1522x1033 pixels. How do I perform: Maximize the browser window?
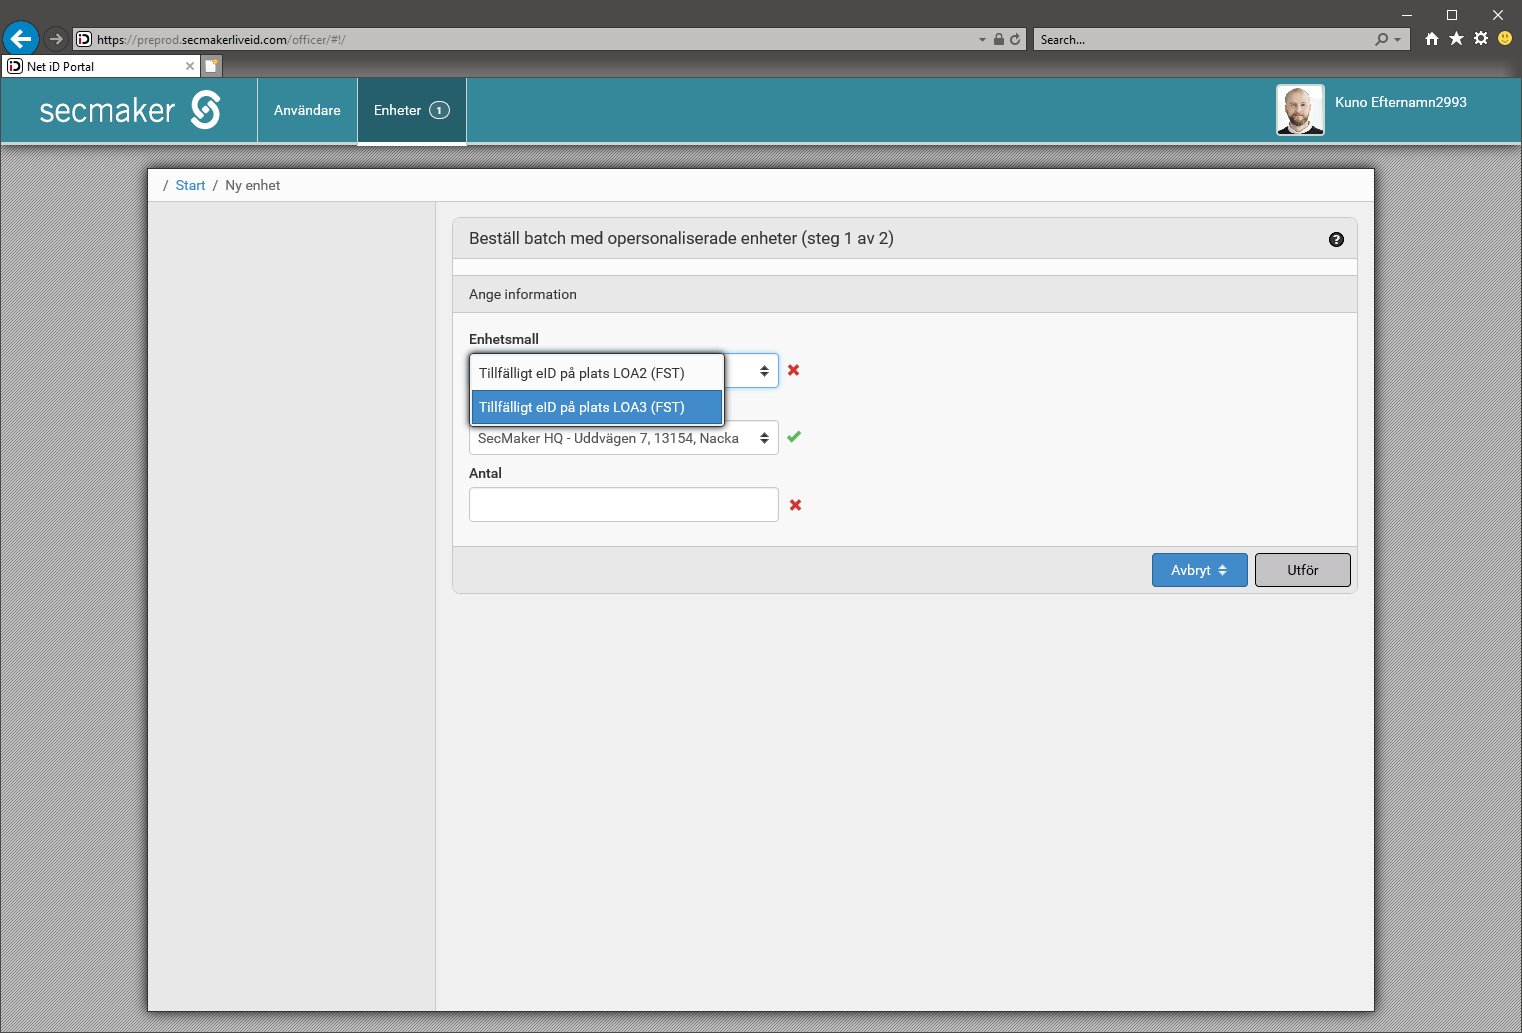[x=1452, y=14]
